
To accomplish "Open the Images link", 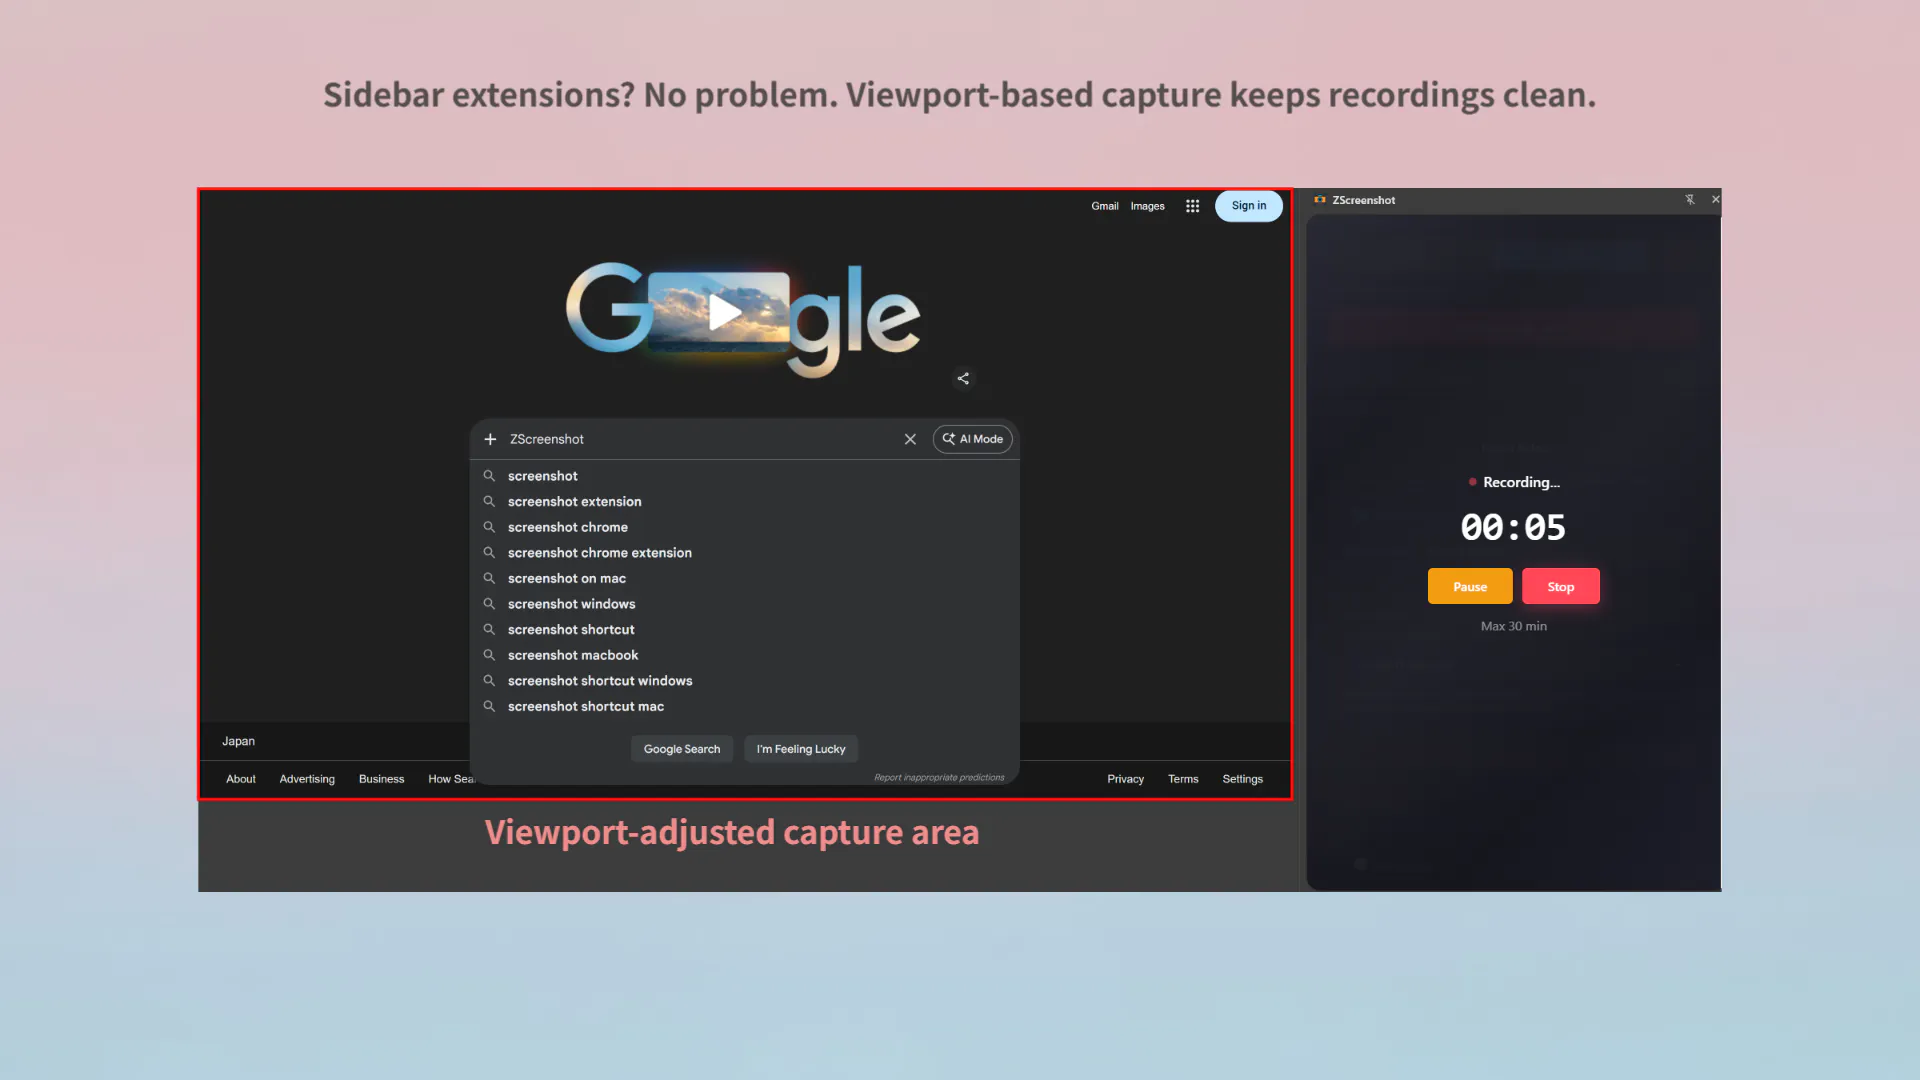I will click(1148, 206).
